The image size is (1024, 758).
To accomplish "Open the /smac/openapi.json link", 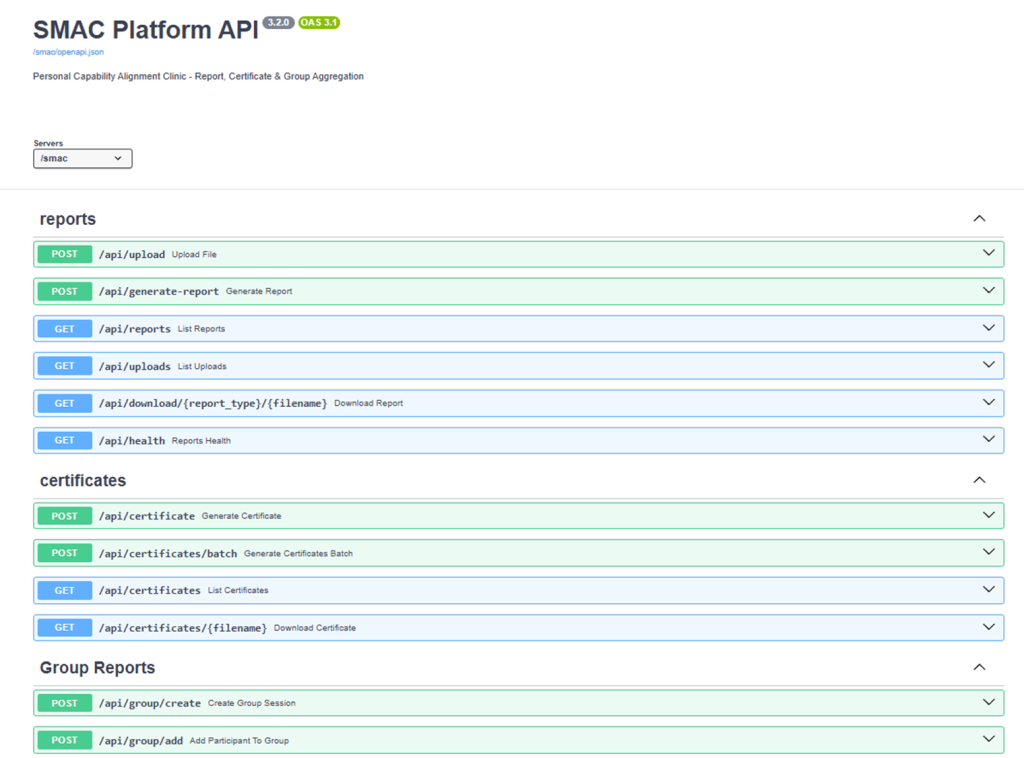I will [x=68, y=51].
